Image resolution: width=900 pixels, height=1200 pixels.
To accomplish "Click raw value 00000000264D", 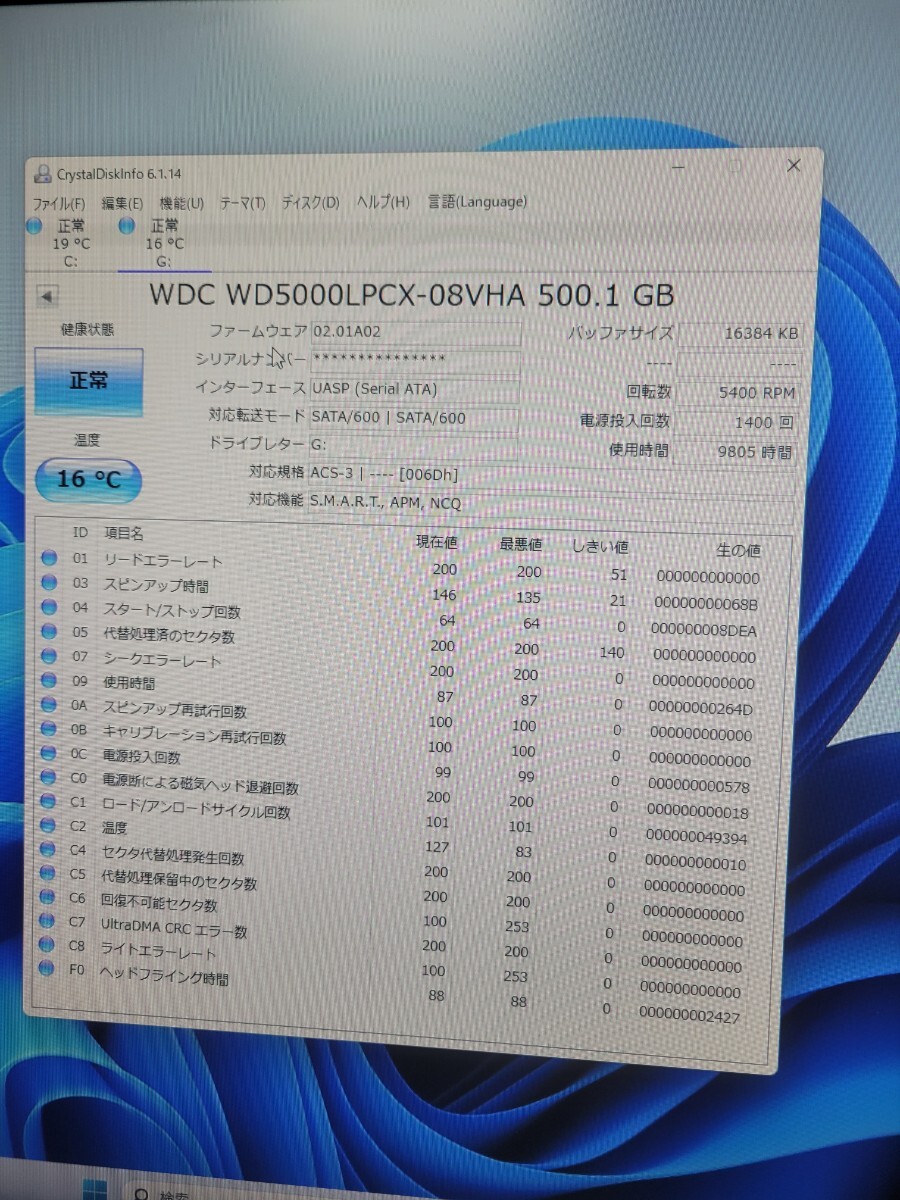I will (700, 709).
